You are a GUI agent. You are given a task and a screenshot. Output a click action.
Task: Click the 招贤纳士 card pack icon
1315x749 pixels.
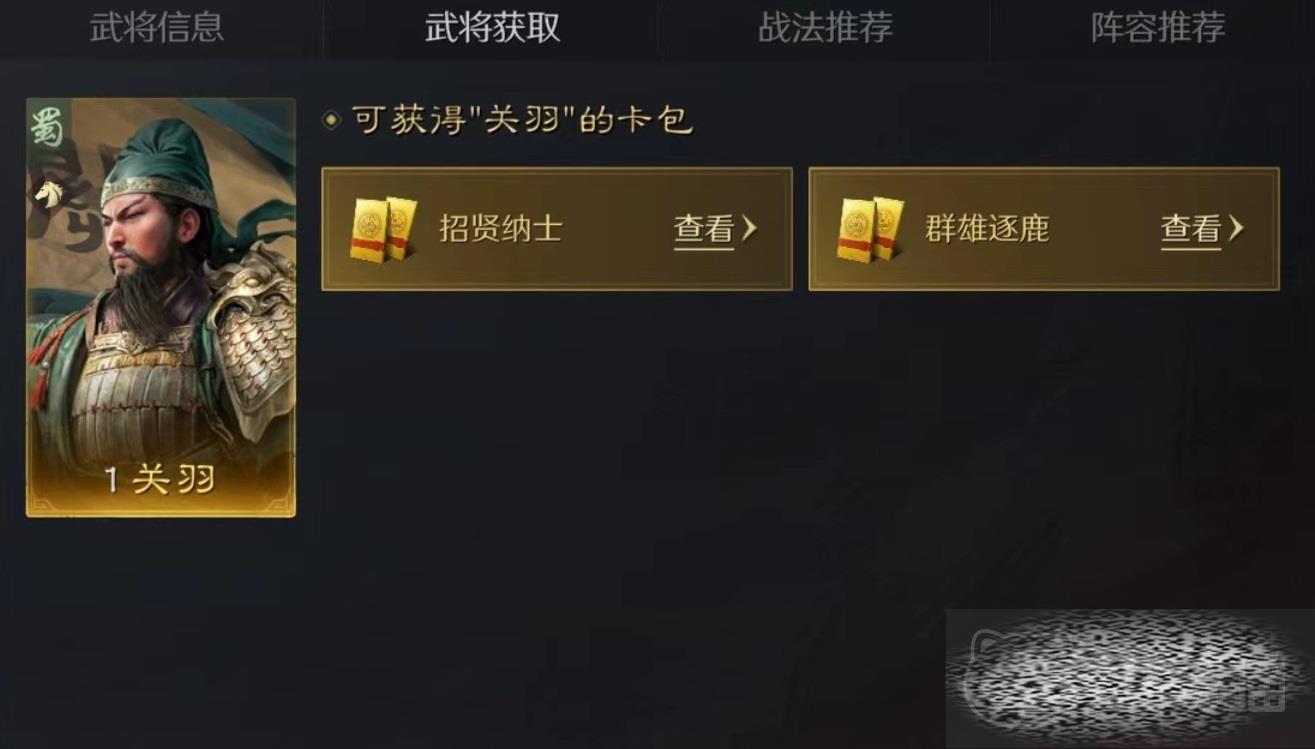pos(383,229)
